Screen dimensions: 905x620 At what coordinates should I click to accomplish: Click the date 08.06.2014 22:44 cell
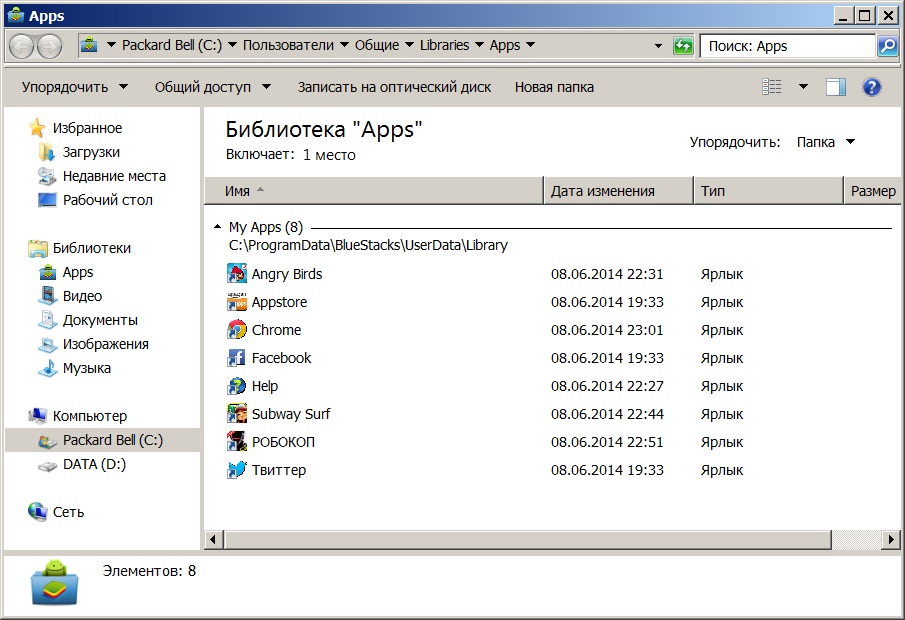(607, 414)
